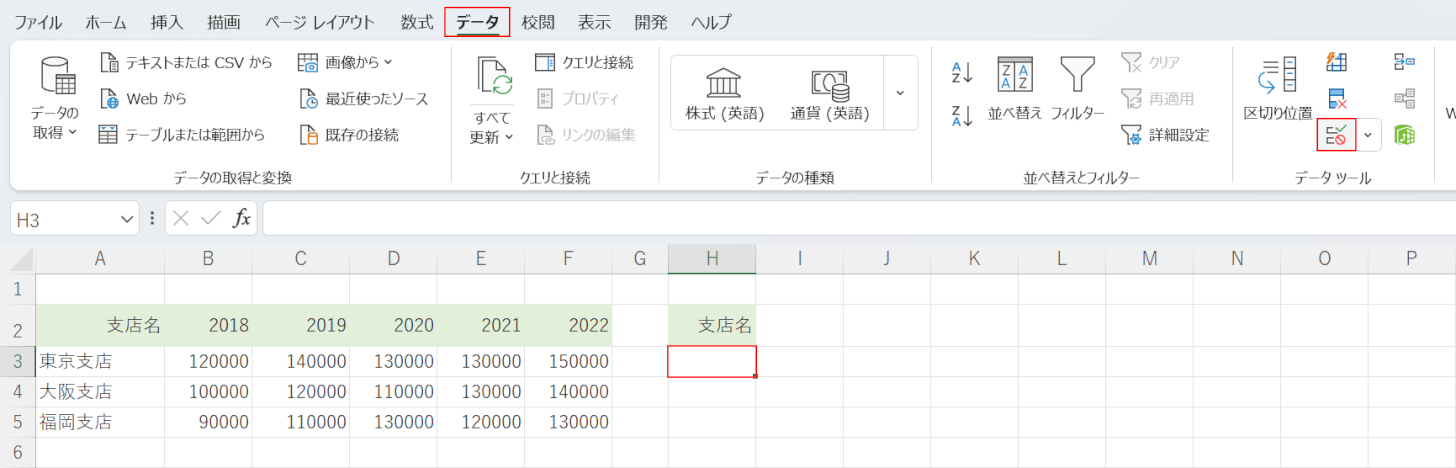
Task: Expand the データの取得 dropdown
Action: pyautogui.click(x=54, y=100)
